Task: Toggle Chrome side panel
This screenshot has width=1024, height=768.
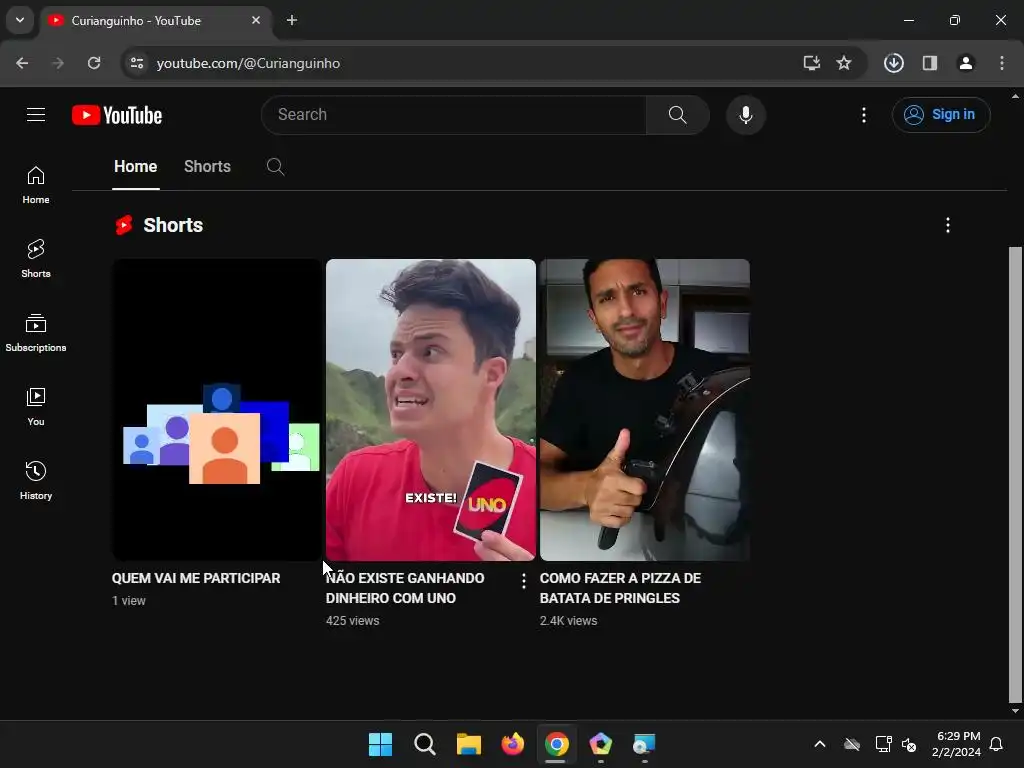Action: click(929, 63)
